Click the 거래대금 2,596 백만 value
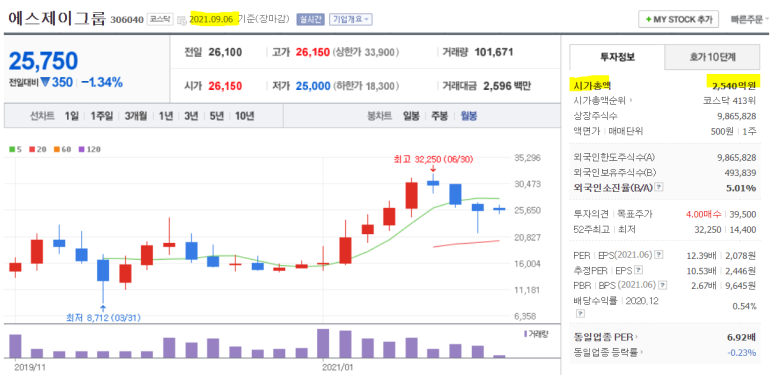This screenshot has width=773, height=375. pyautogui.click(x=507, y=86)
